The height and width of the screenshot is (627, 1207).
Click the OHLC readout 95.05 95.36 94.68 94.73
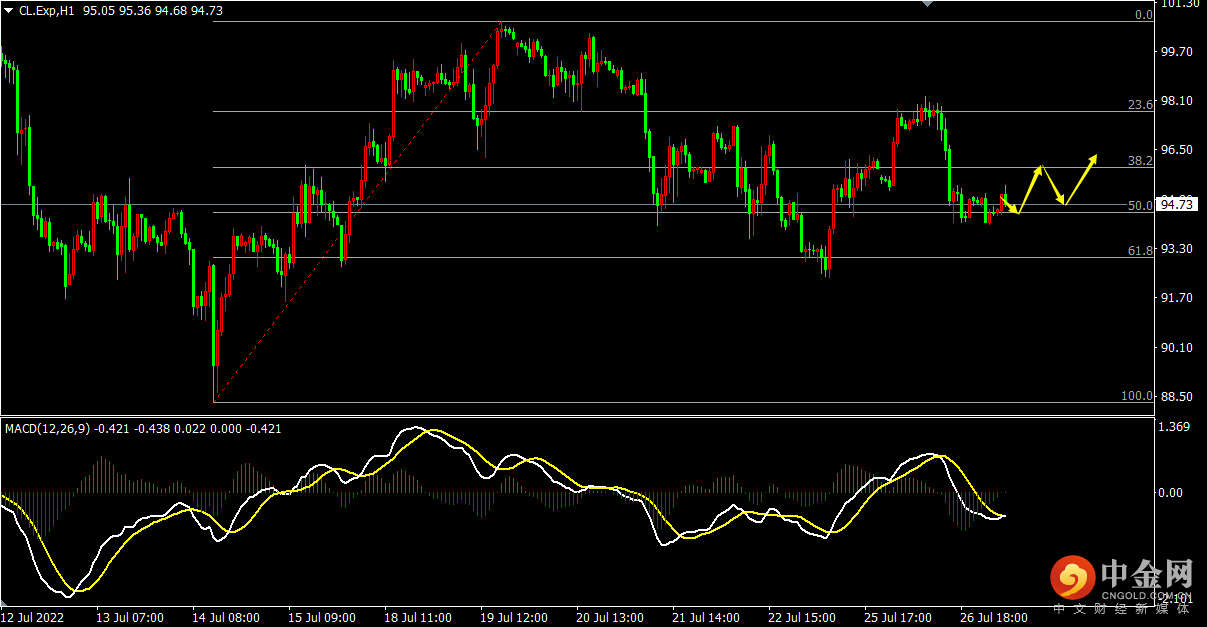[153, 10]
